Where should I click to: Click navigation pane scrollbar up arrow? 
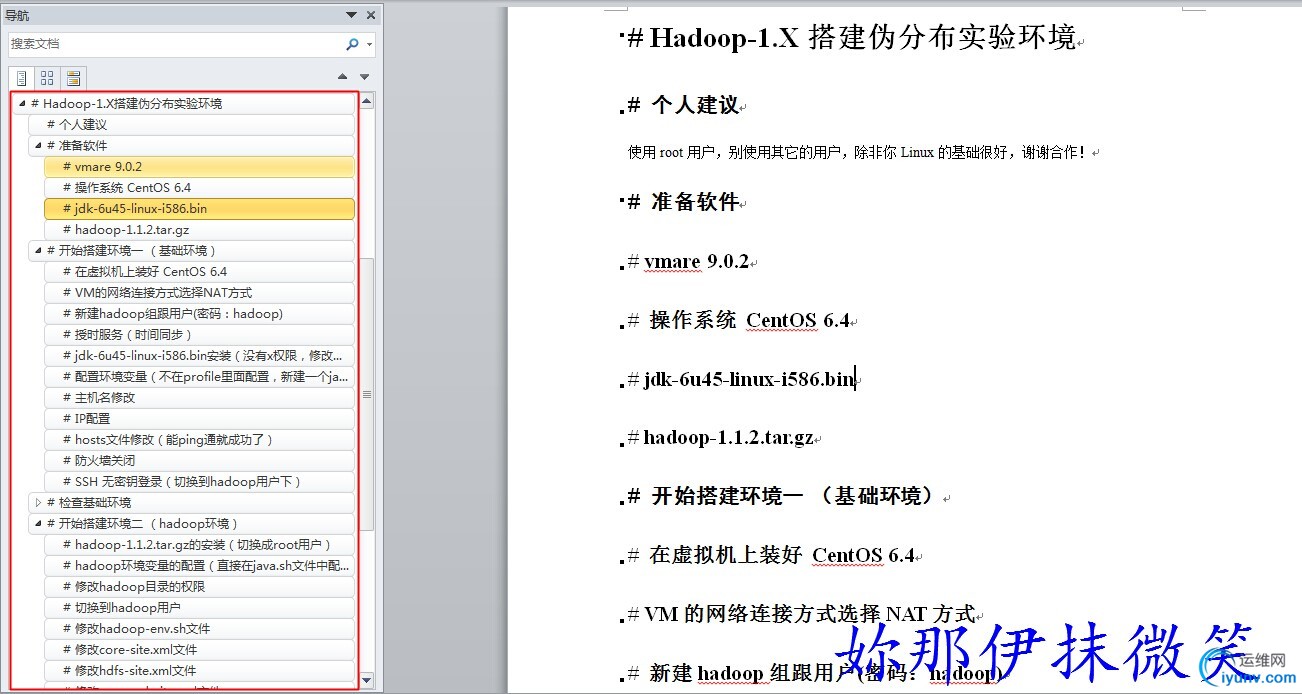(x=367, y=101)
